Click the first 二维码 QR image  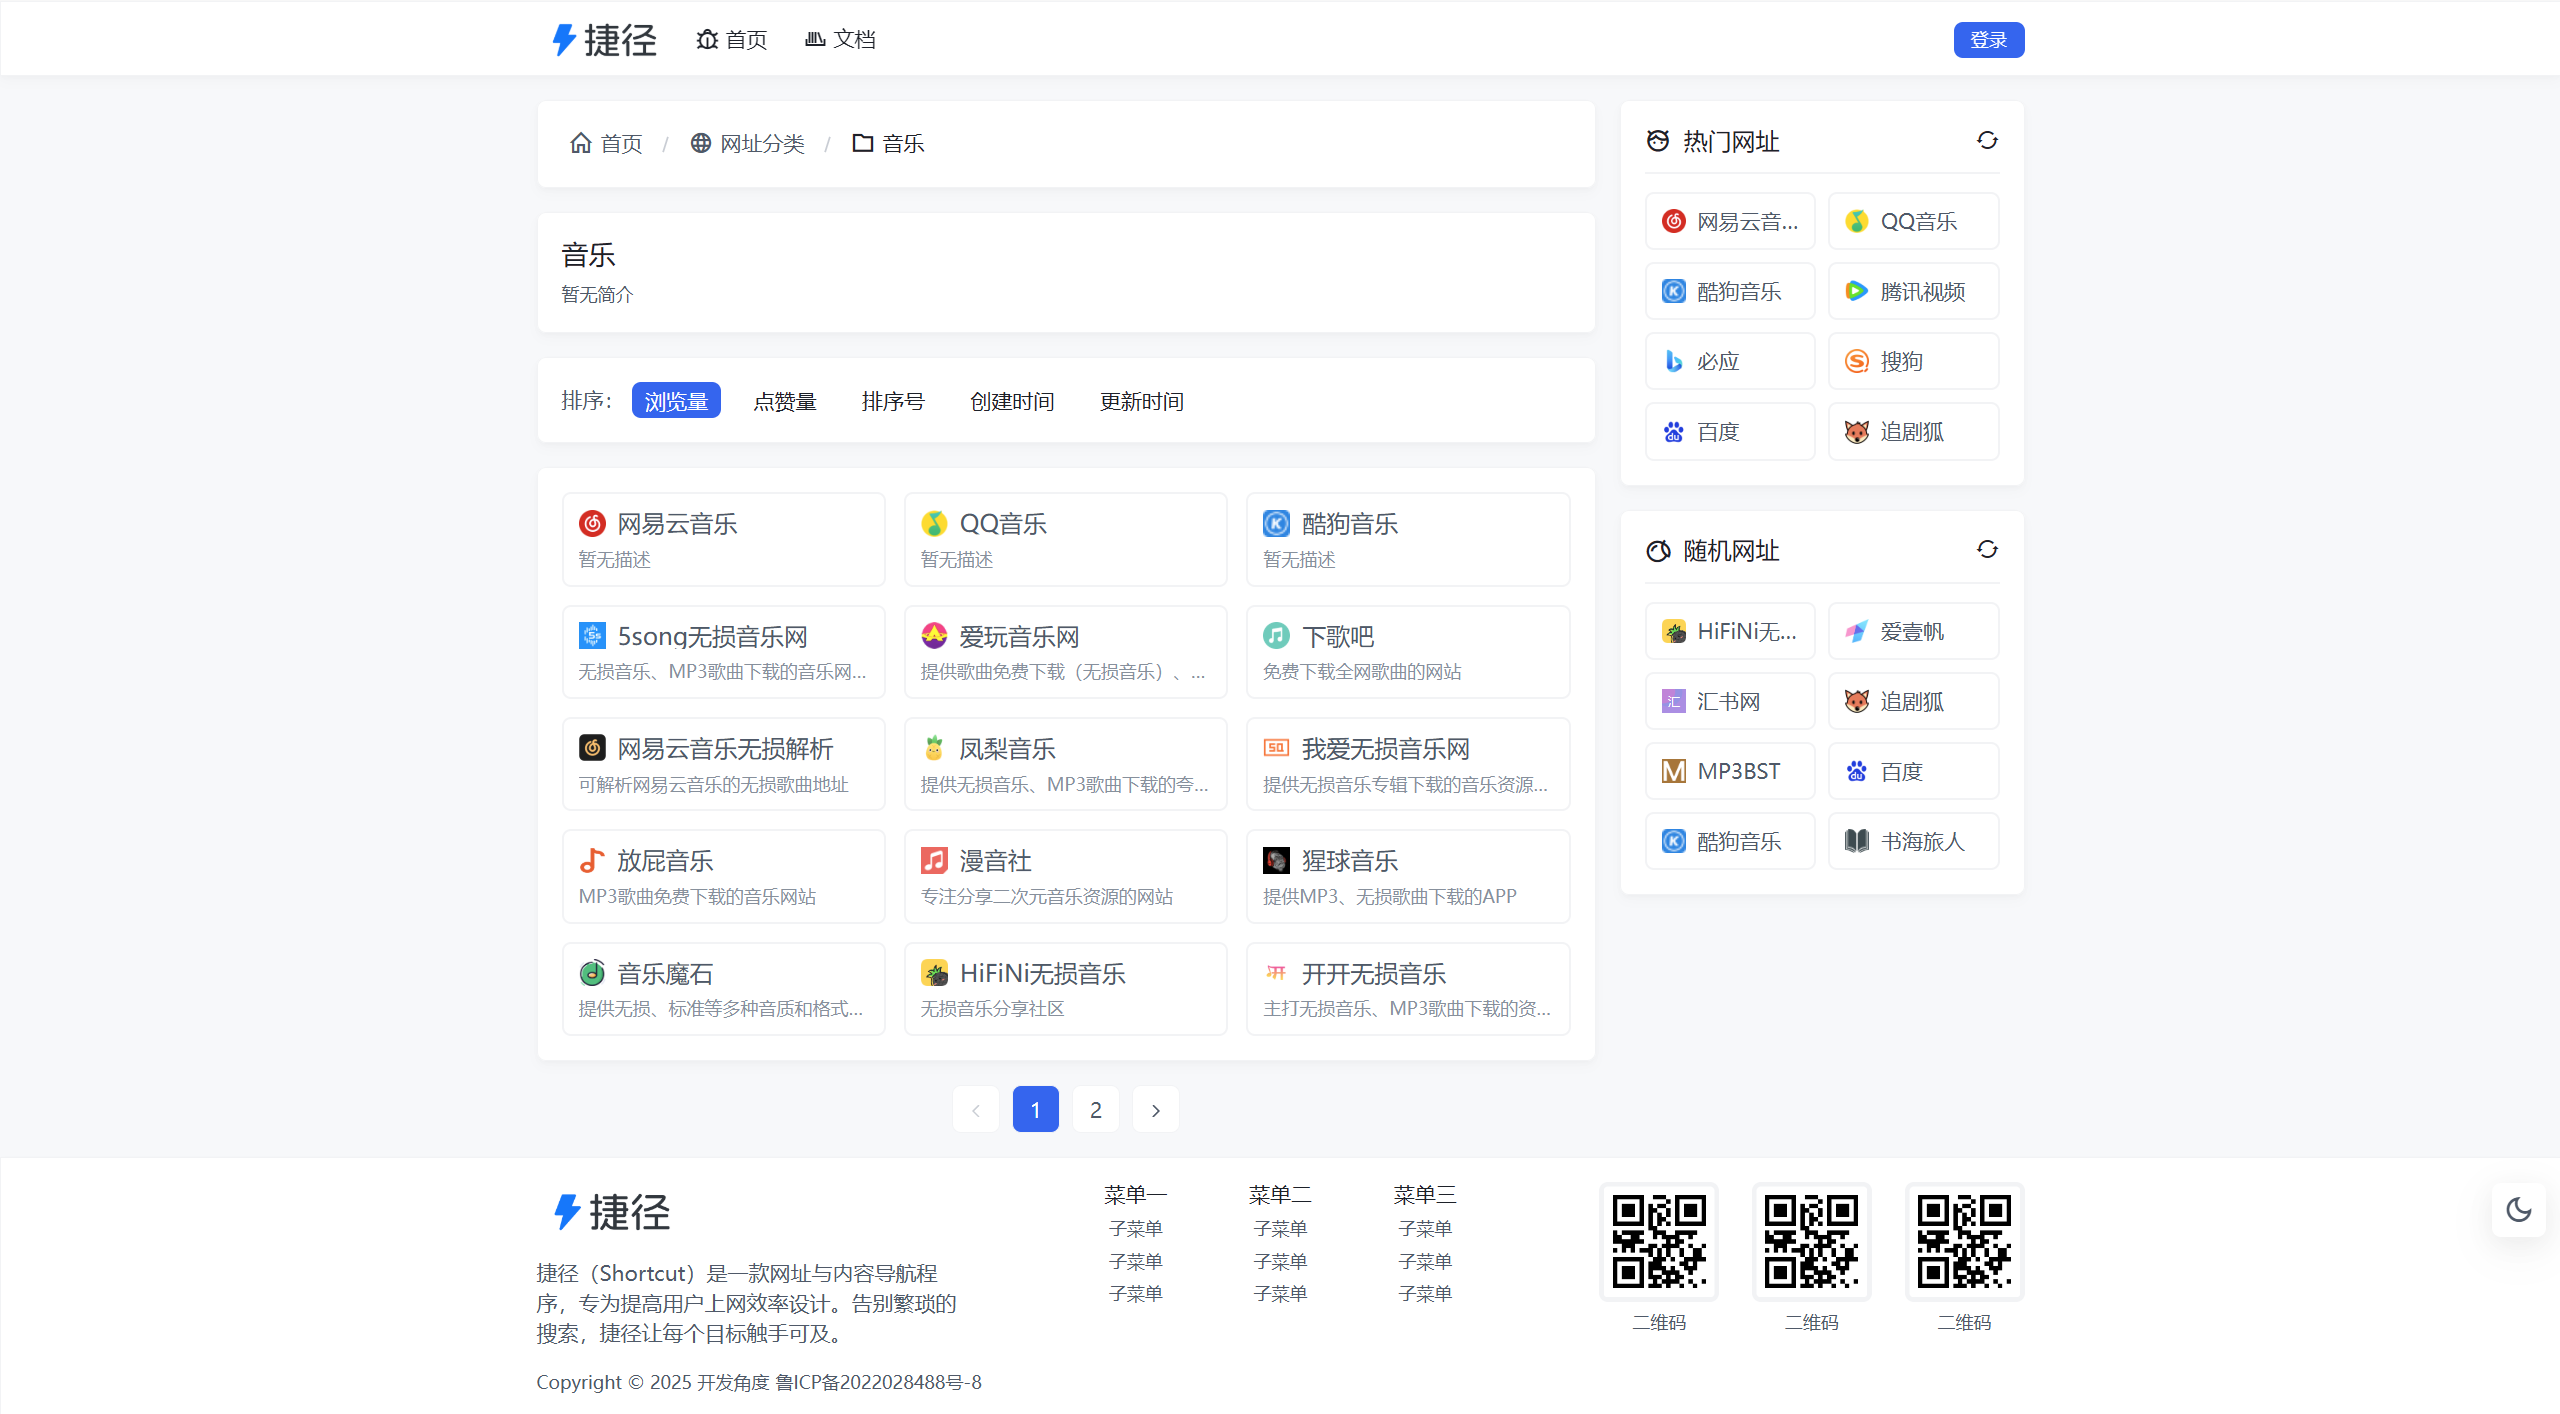click(1659, 1241)
